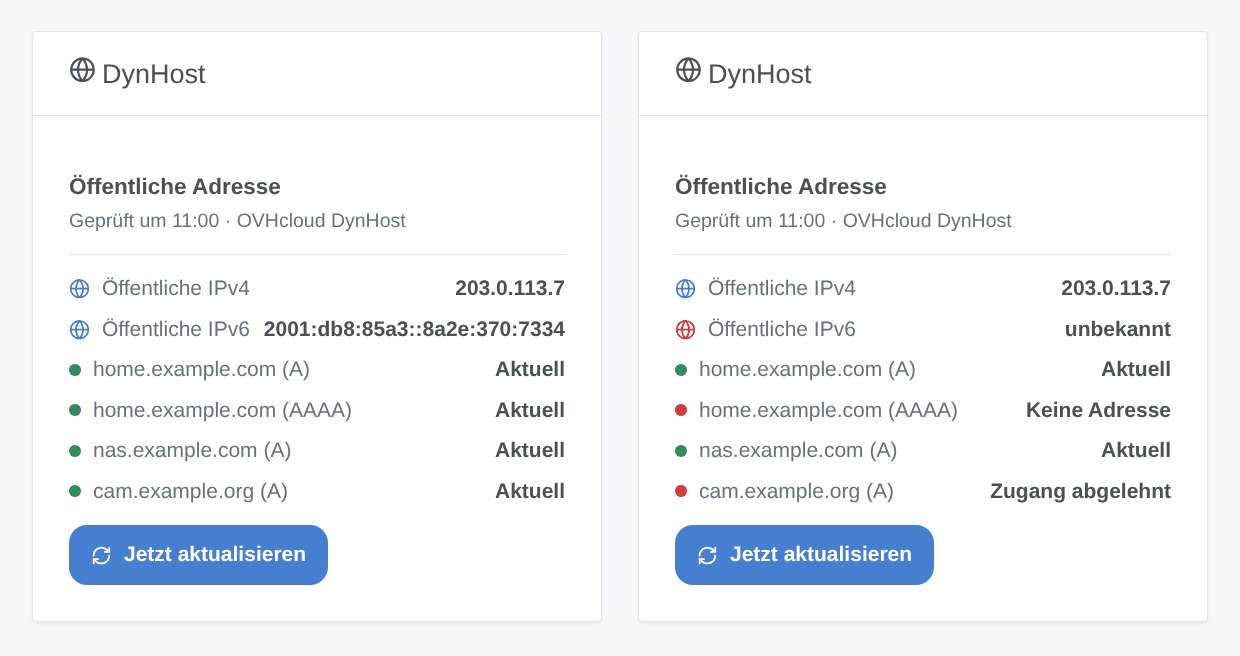The height and width of the screenshot is (656, 1240).
Task: Click 'Aktuell' status of home.example.com (A) right card
Action: tap(1136, 369)
